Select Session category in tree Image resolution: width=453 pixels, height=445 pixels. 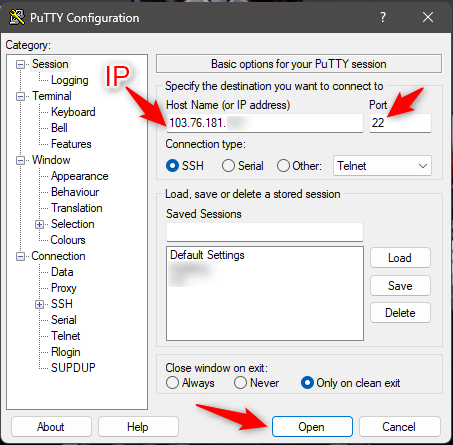50,64
